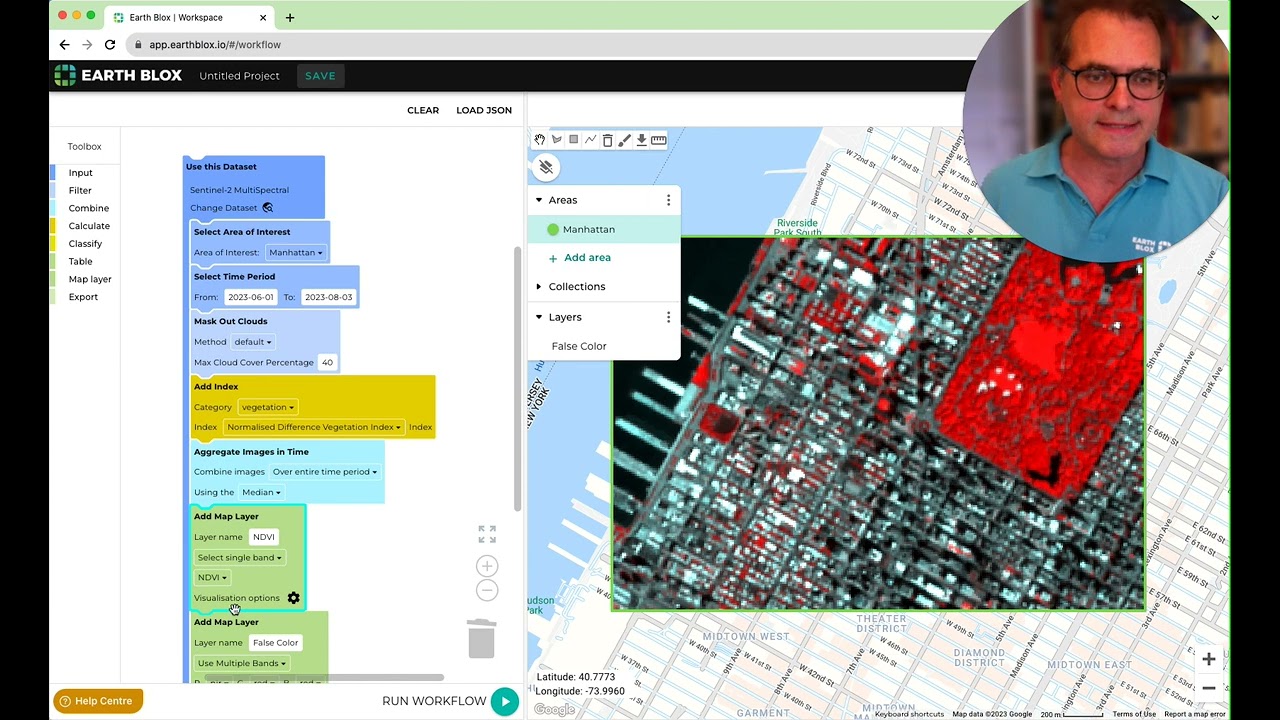Open the Over entire time period dropdown
The height and width of the screenshot is (720, 1280).
pos(324,472)
